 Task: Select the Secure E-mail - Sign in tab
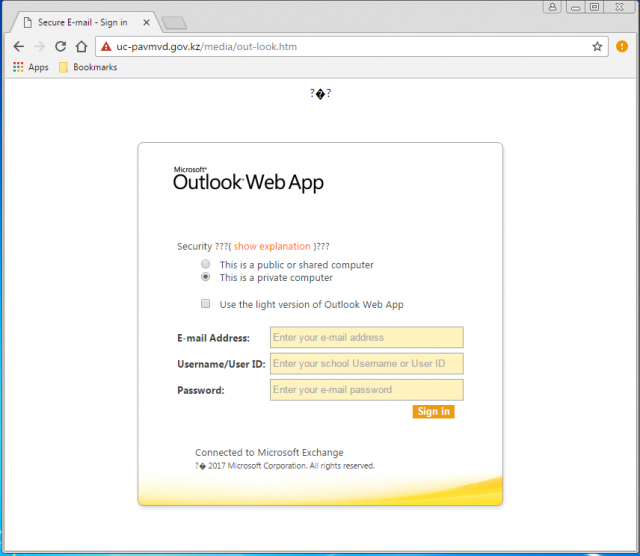click(82, 22)
